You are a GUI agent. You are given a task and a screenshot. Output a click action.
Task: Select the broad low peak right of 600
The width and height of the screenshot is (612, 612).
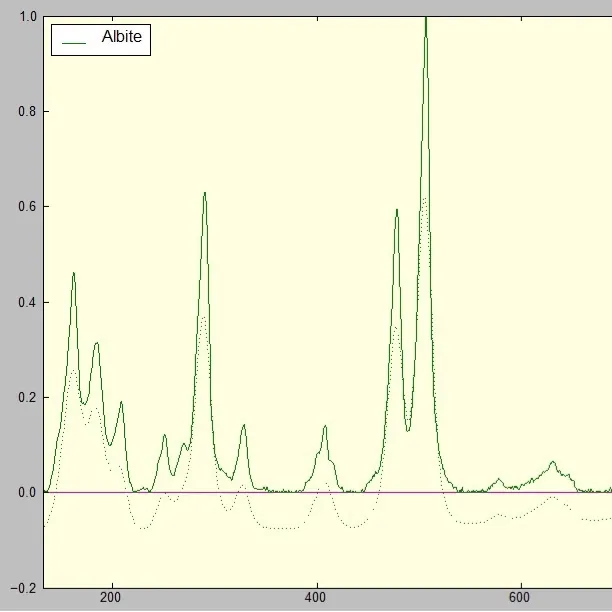tap(552, 464)
